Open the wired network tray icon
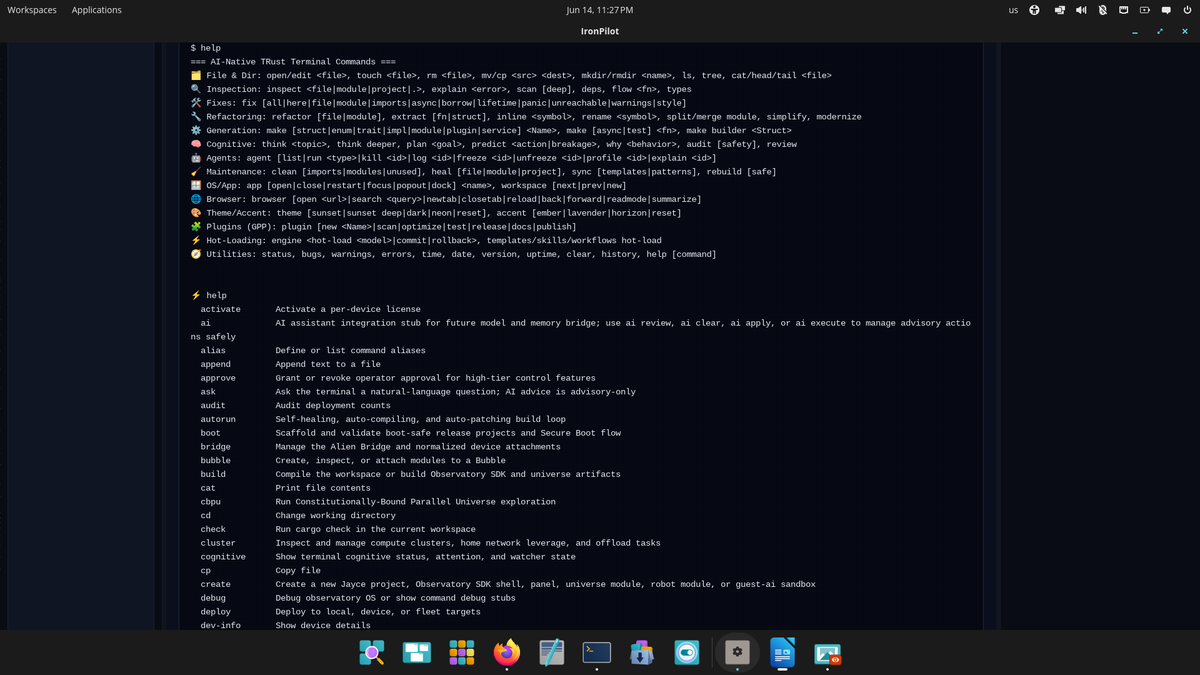Viewport: 1200px width, 675px height. pyautogui.click(x=1124, y=10)
